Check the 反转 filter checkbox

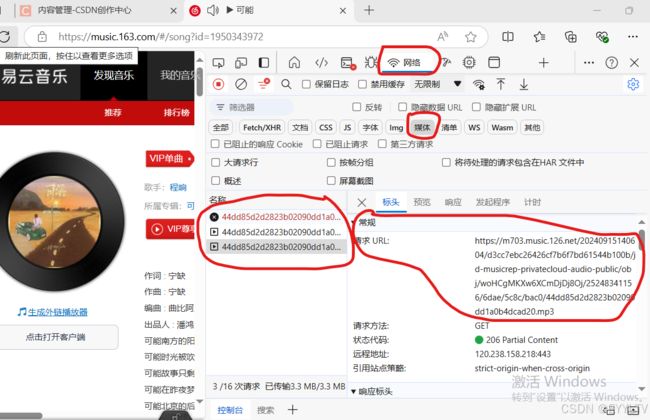pyautogui.click(x=357, y=107)
